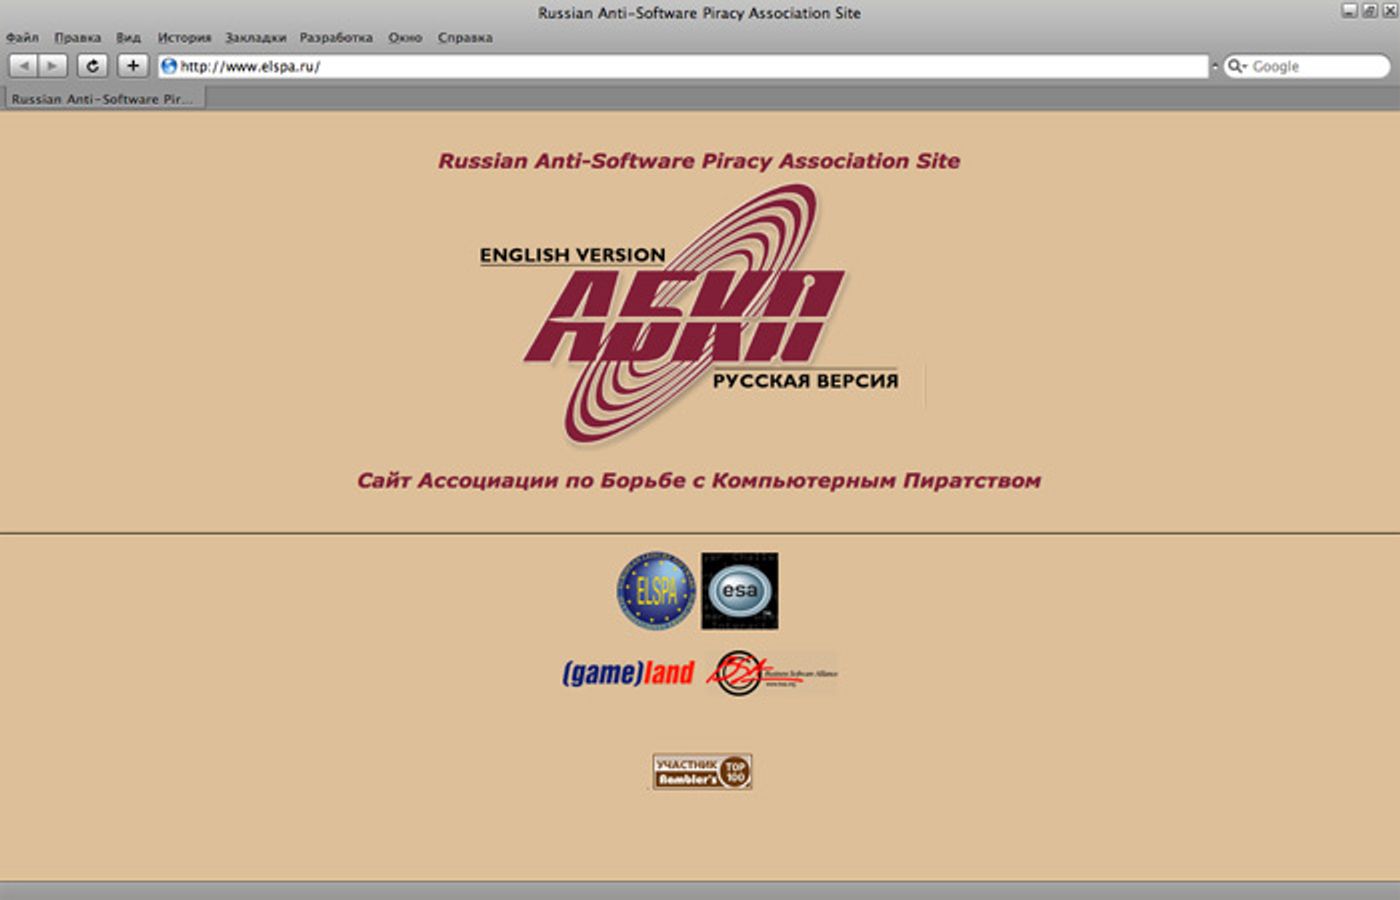Open the Закладки menu
The height and width of the screenshot is (900, 1400).
[255, 38]
